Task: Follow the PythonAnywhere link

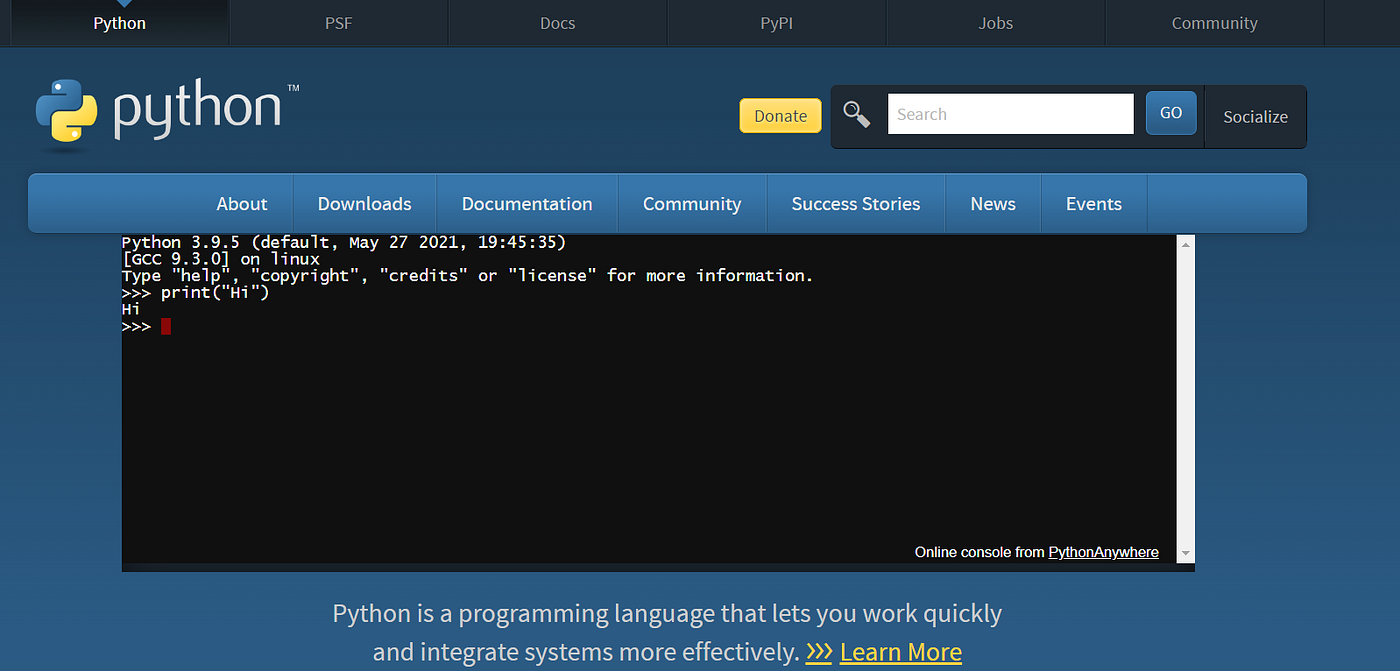Action: 1103,552
